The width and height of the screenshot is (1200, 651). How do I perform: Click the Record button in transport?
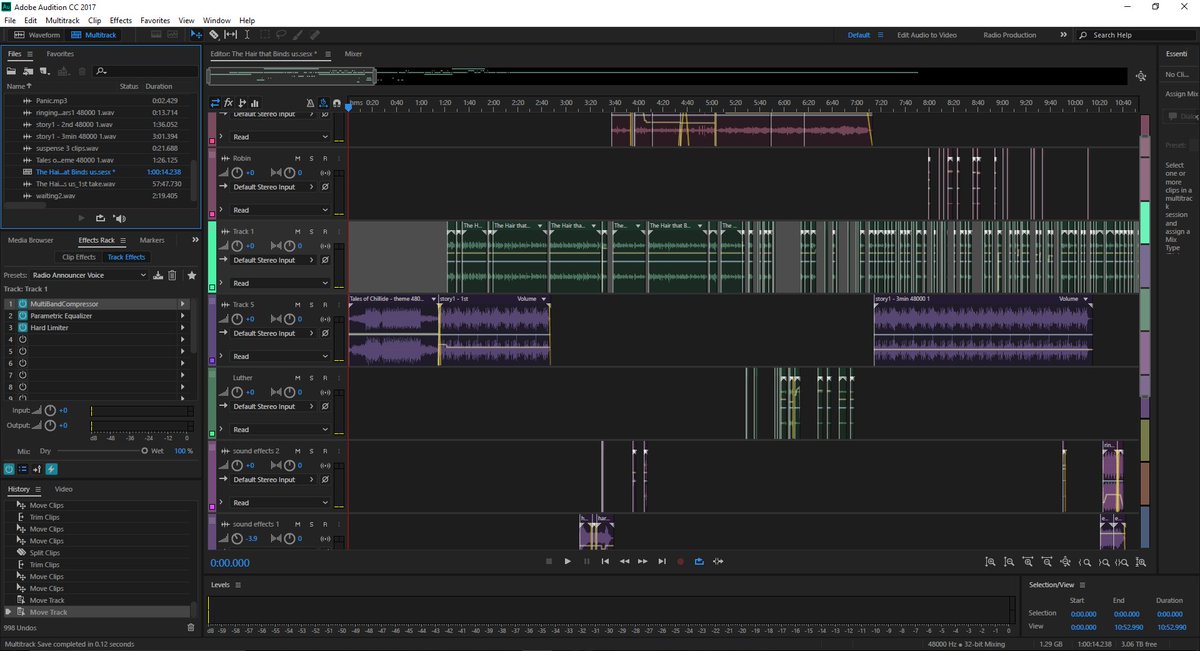tap(680, 562)
